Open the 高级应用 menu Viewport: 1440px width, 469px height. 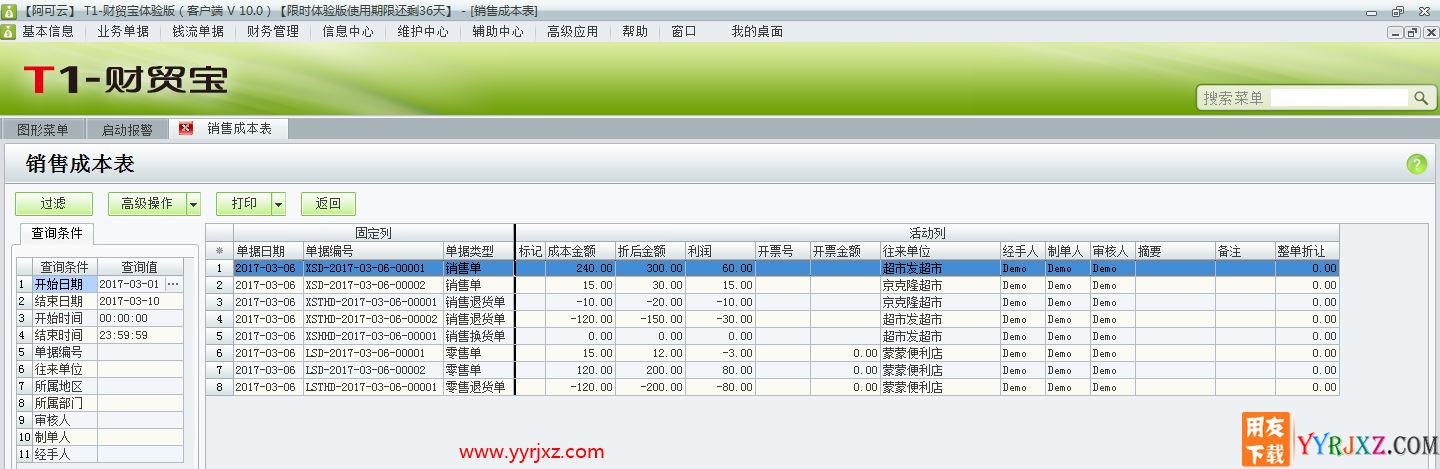click(x=573, y=32)
